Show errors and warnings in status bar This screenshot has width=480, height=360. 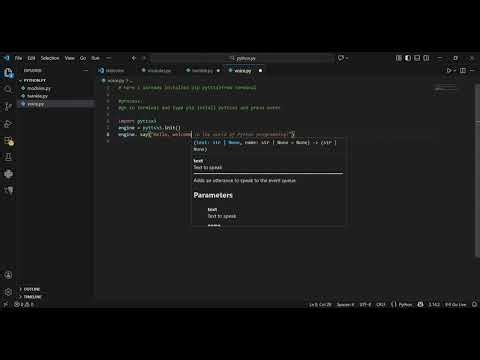(x=24, y=304)
